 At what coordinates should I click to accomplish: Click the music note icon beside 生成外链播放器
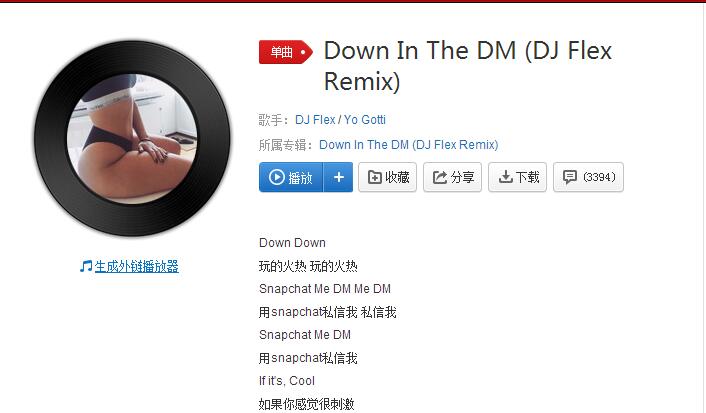(x=86, y=266)
